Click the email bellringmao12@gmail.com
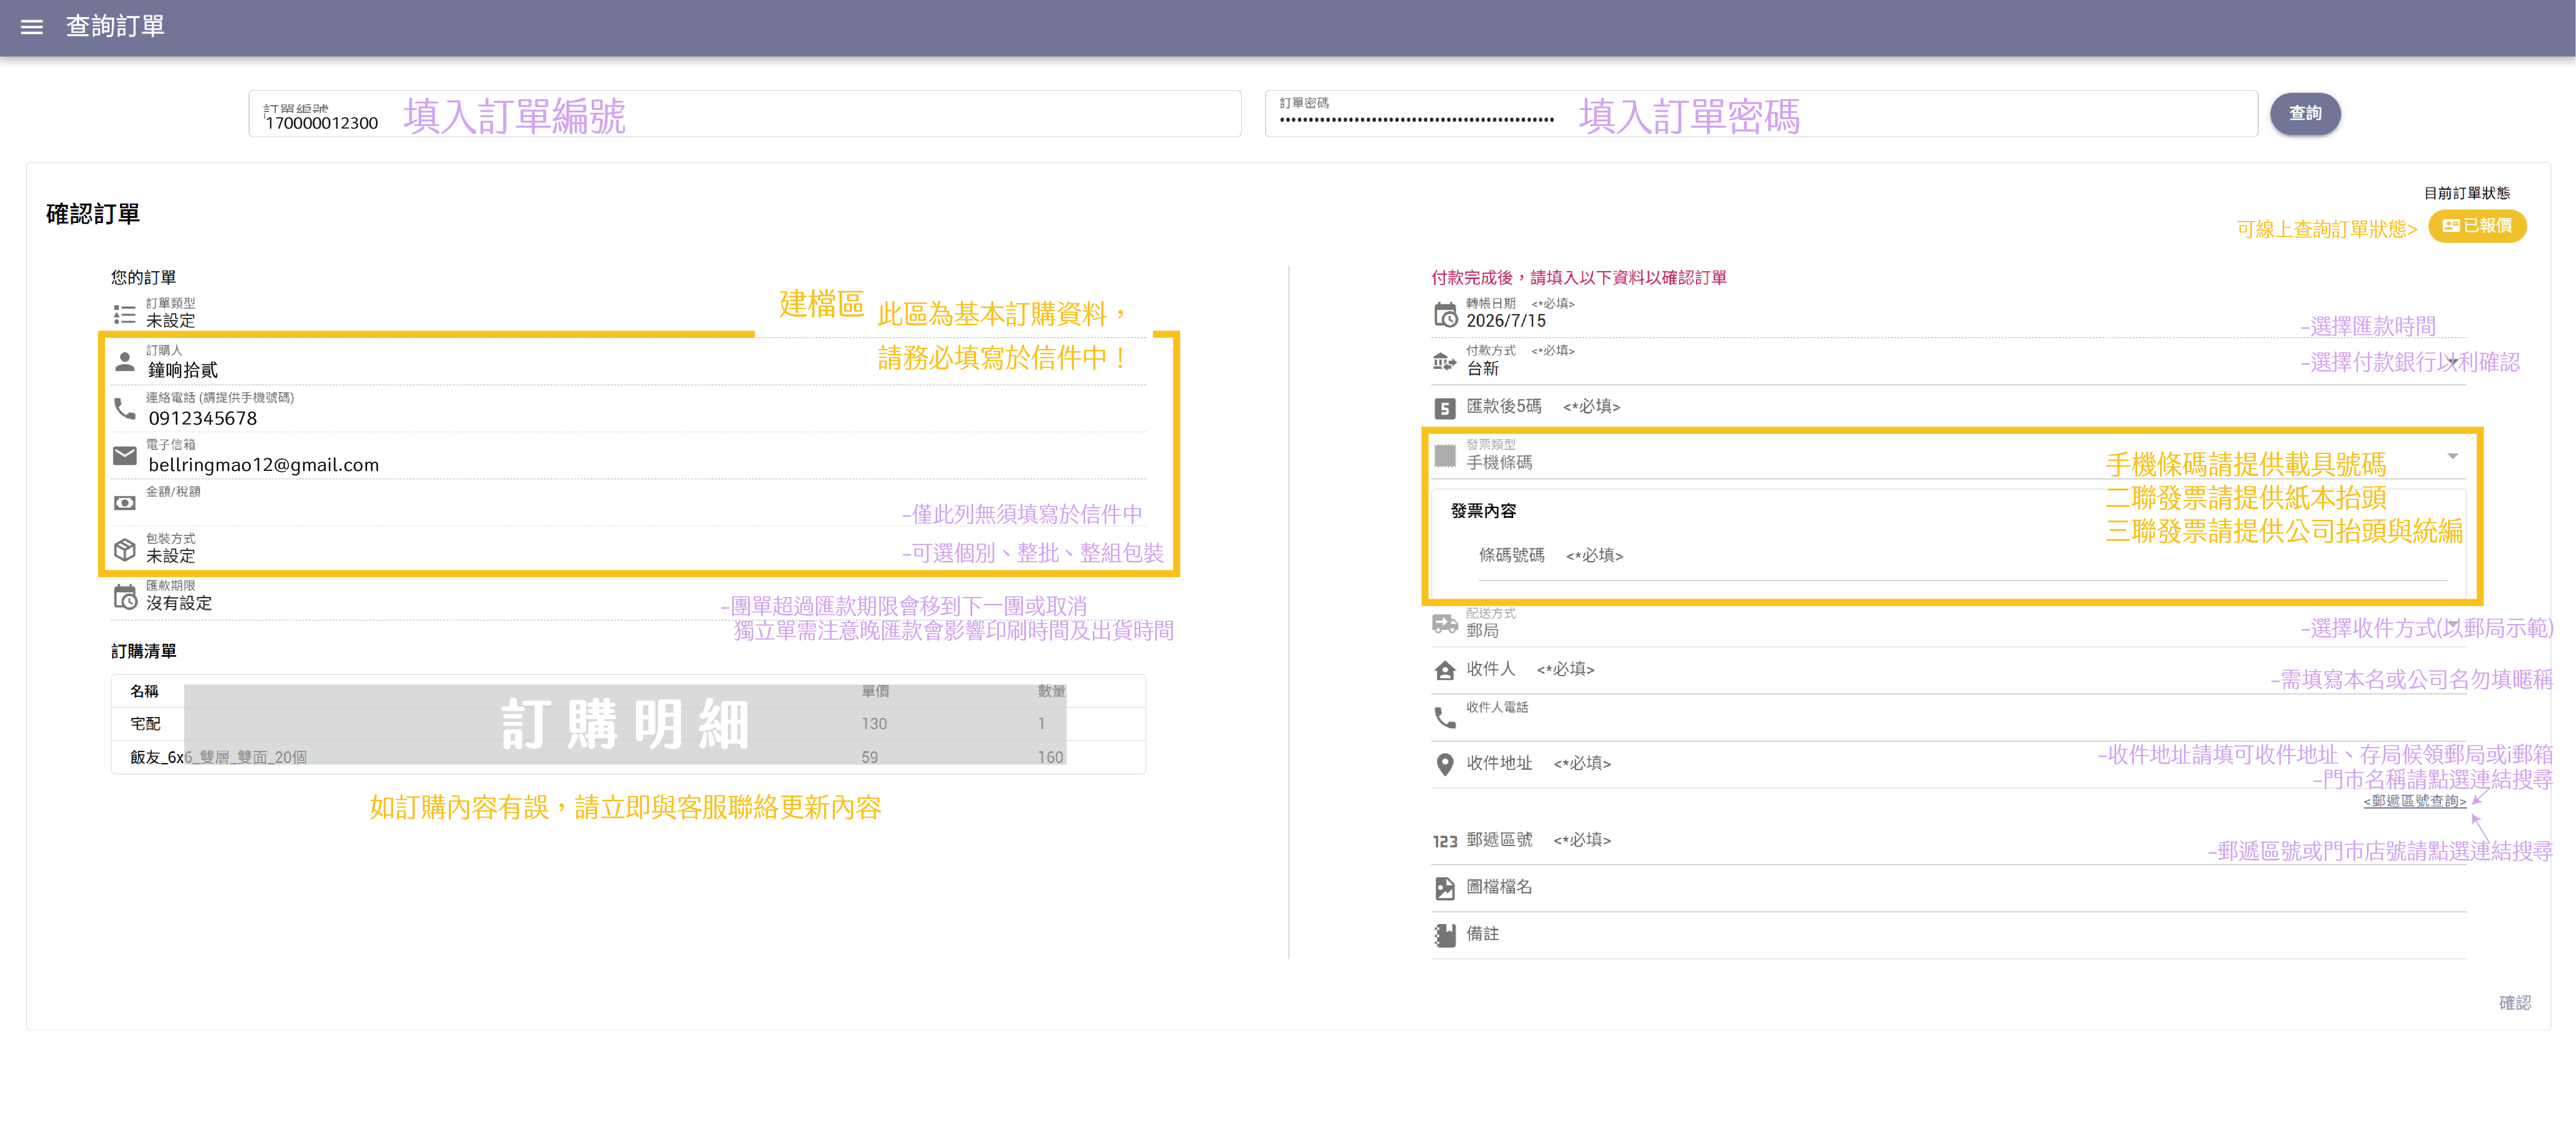The width and height of the screenshot is (2576, 1145). coord(264,466)
